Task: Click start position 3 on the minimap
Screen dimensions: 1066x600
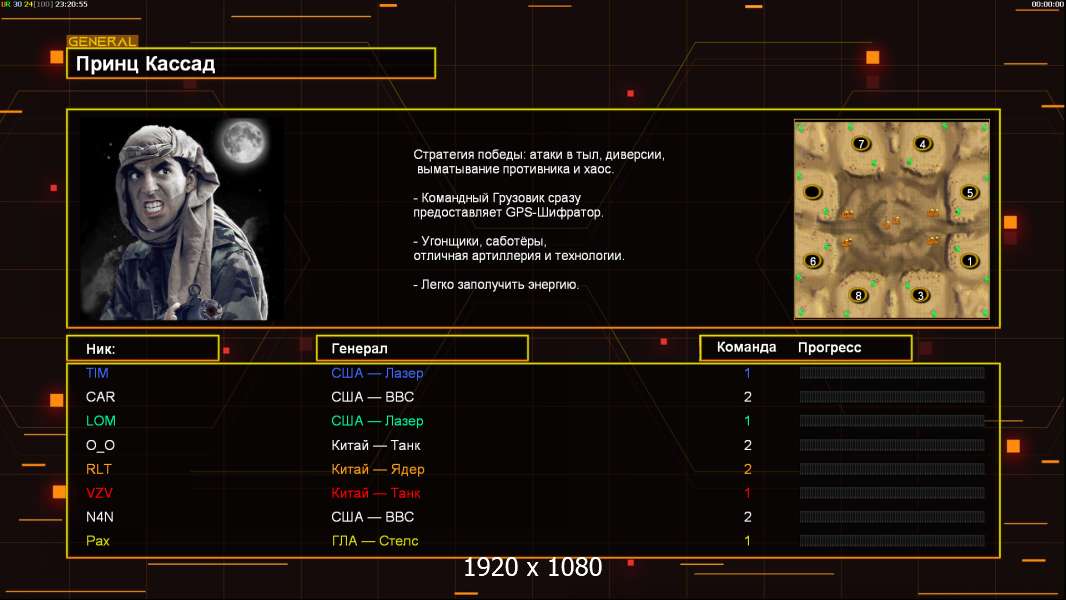Action: [921, 295]
